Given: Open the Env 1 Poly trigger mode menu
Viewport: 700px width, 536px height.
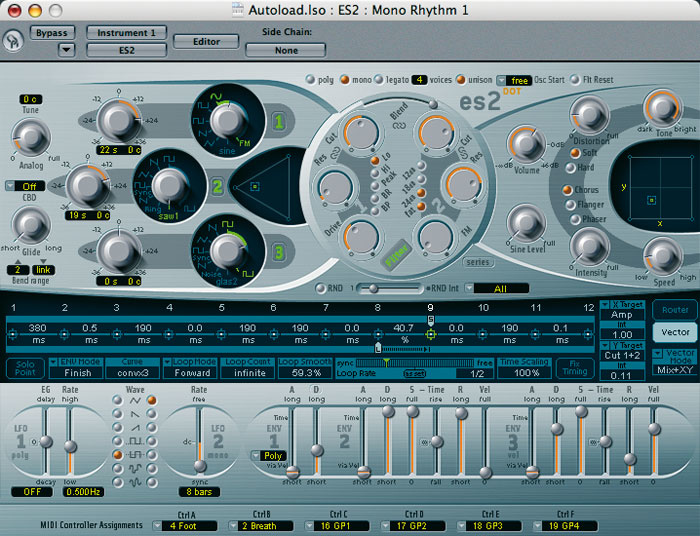Looking at the screenshot, I should [268, 455].
